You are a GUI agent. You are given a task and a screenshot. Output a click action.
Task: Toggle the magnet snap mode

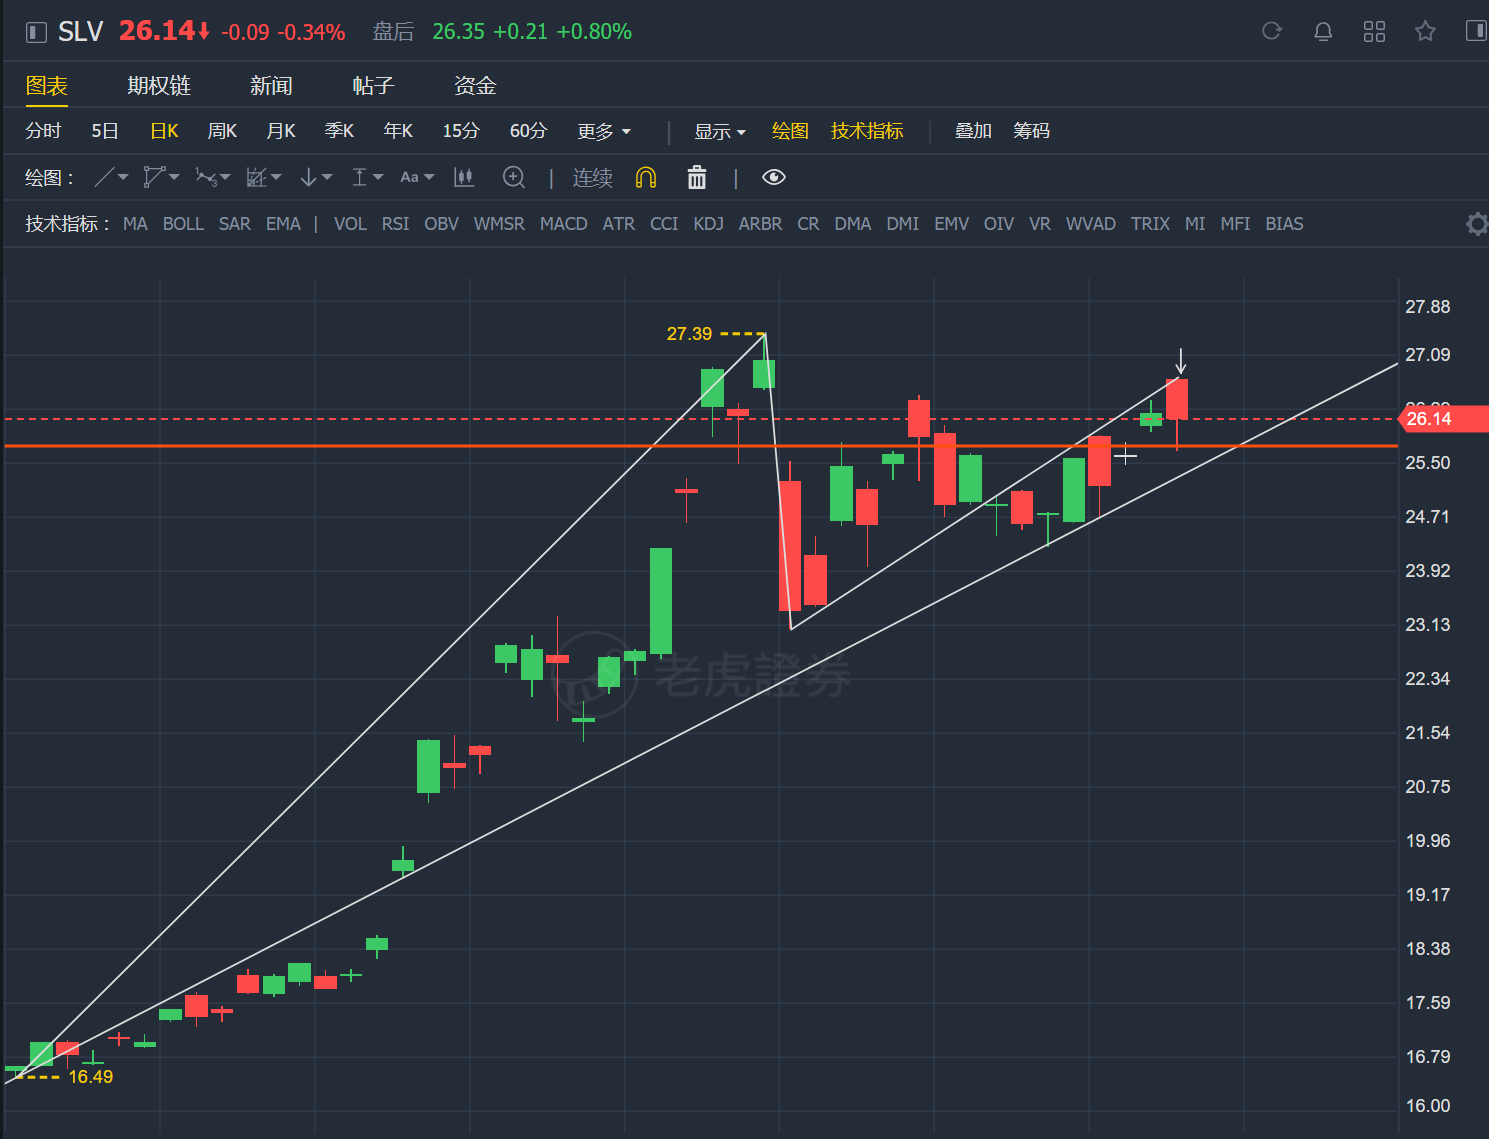646,178
